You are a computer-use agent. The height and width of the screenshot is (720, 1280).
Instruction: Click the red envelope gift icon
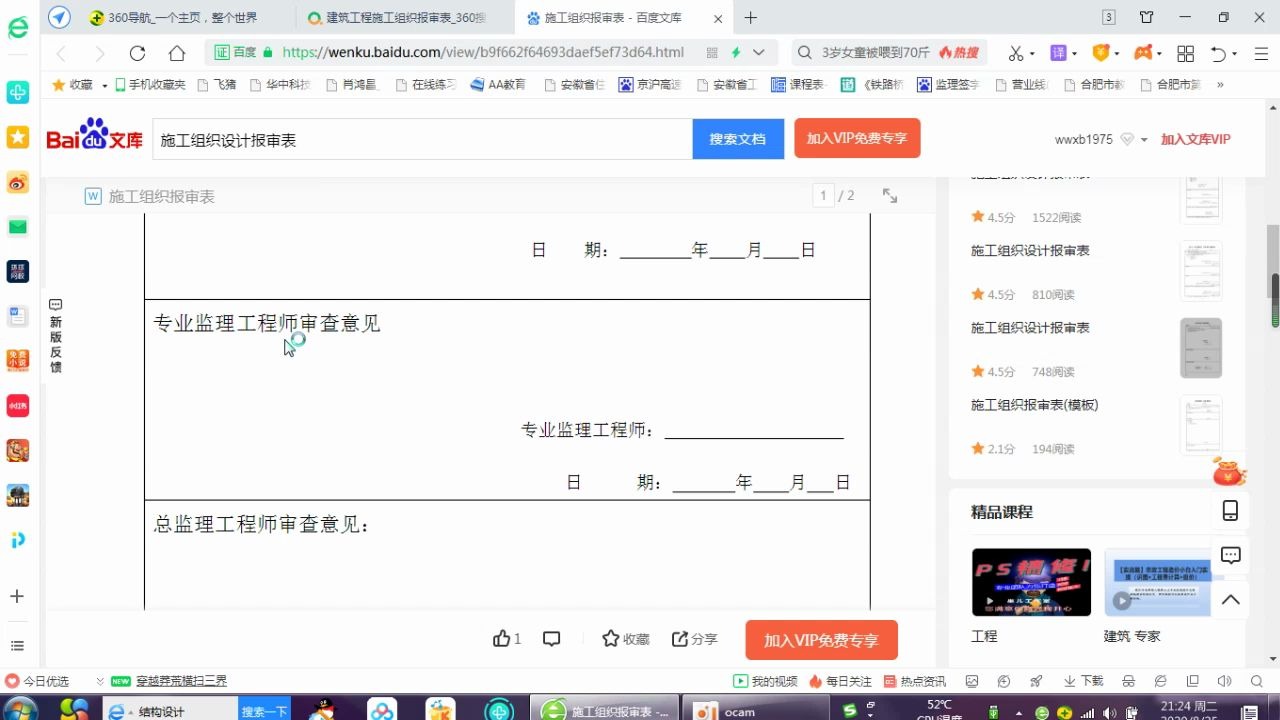1229,470
